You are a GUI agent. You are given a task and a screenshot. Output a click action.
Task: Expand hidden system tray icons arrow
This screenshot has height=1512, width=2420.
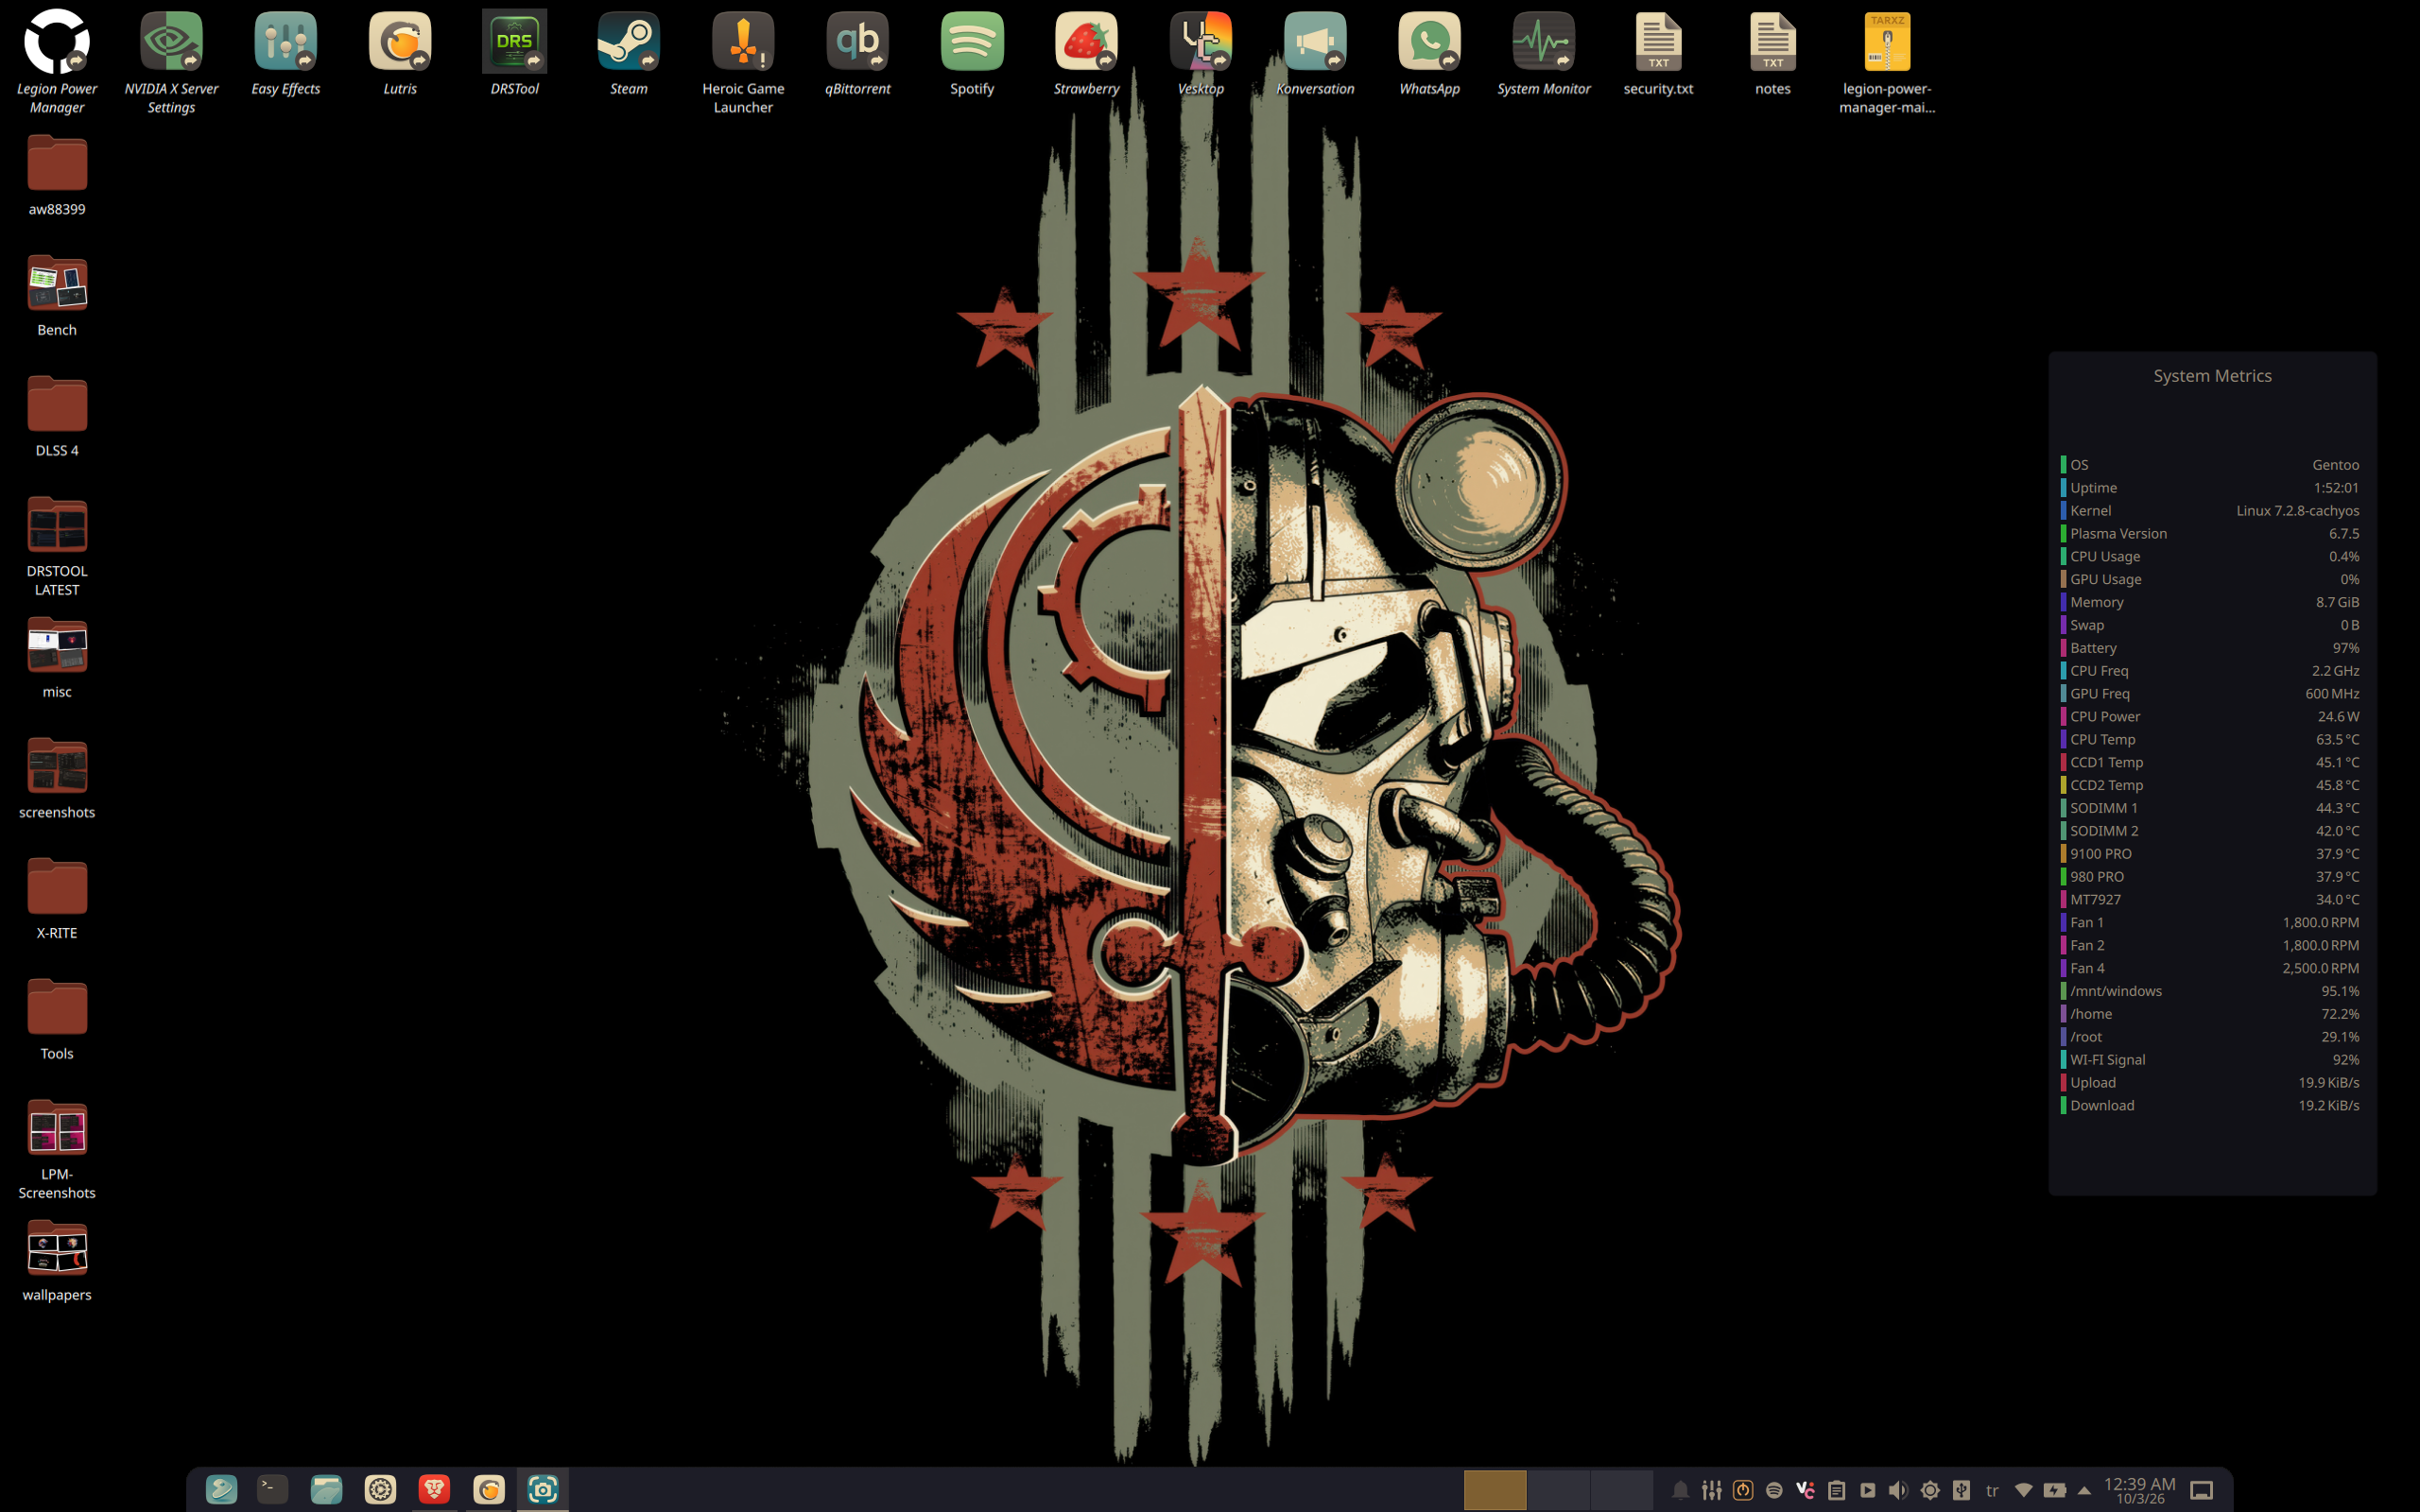(x=2084, y=1490)
